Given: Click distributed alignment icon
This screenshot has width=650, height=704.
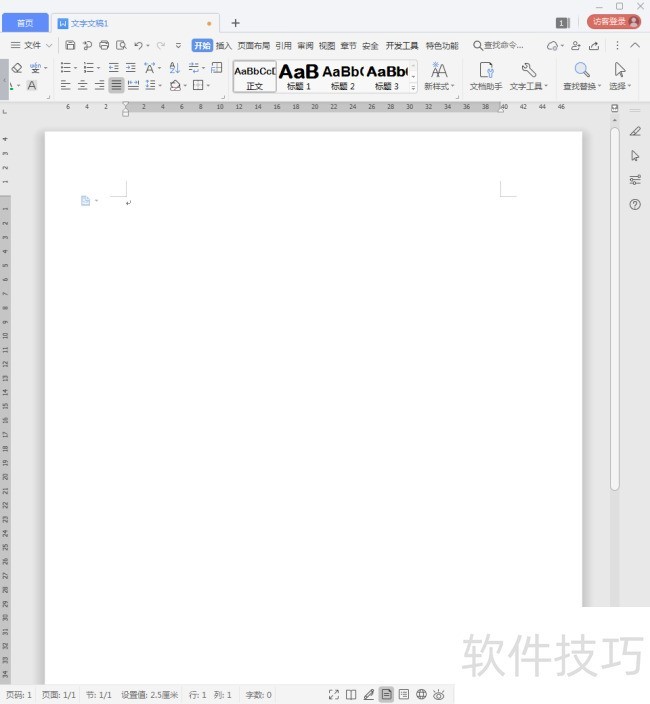Looking at the screenshot, I should [133, 85].
